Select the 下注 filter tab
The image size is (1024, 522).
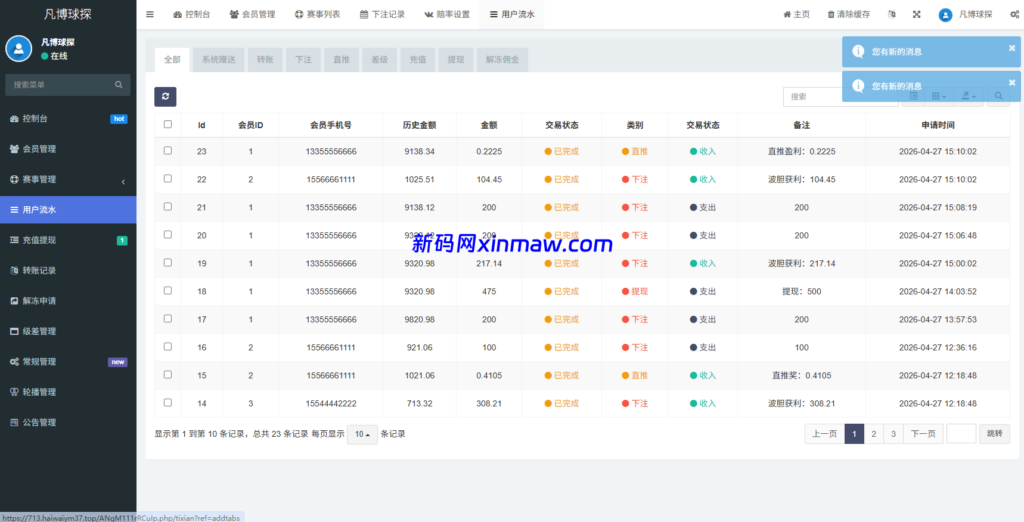pos(303,59)
